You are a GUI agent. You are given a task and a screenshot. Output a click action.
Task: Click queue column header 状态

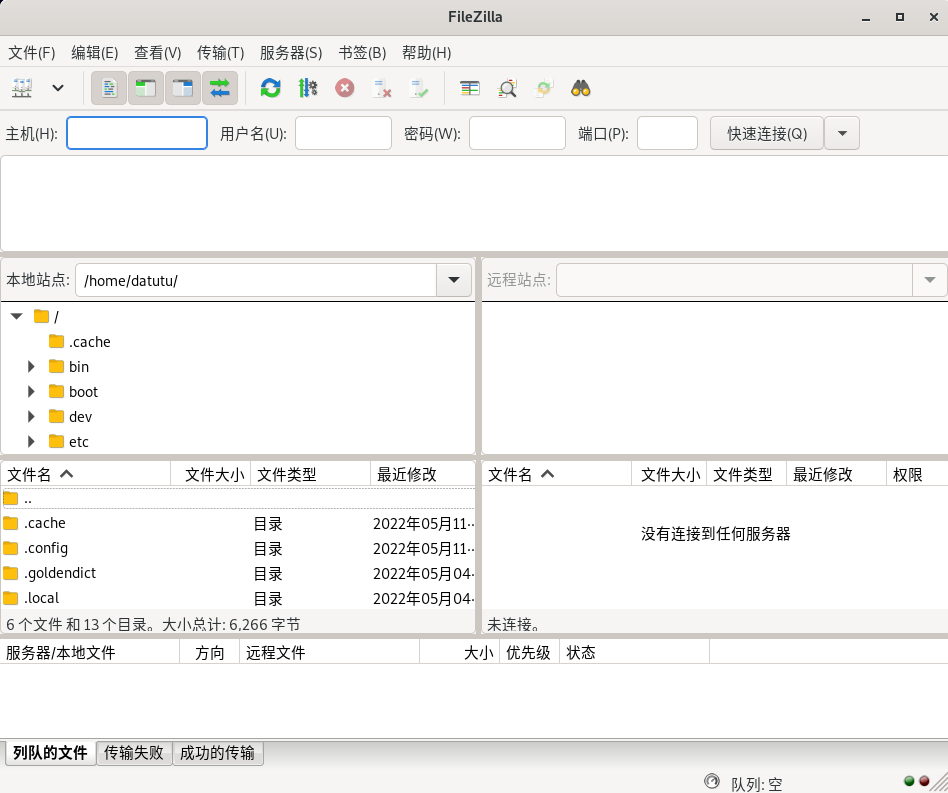634,652
